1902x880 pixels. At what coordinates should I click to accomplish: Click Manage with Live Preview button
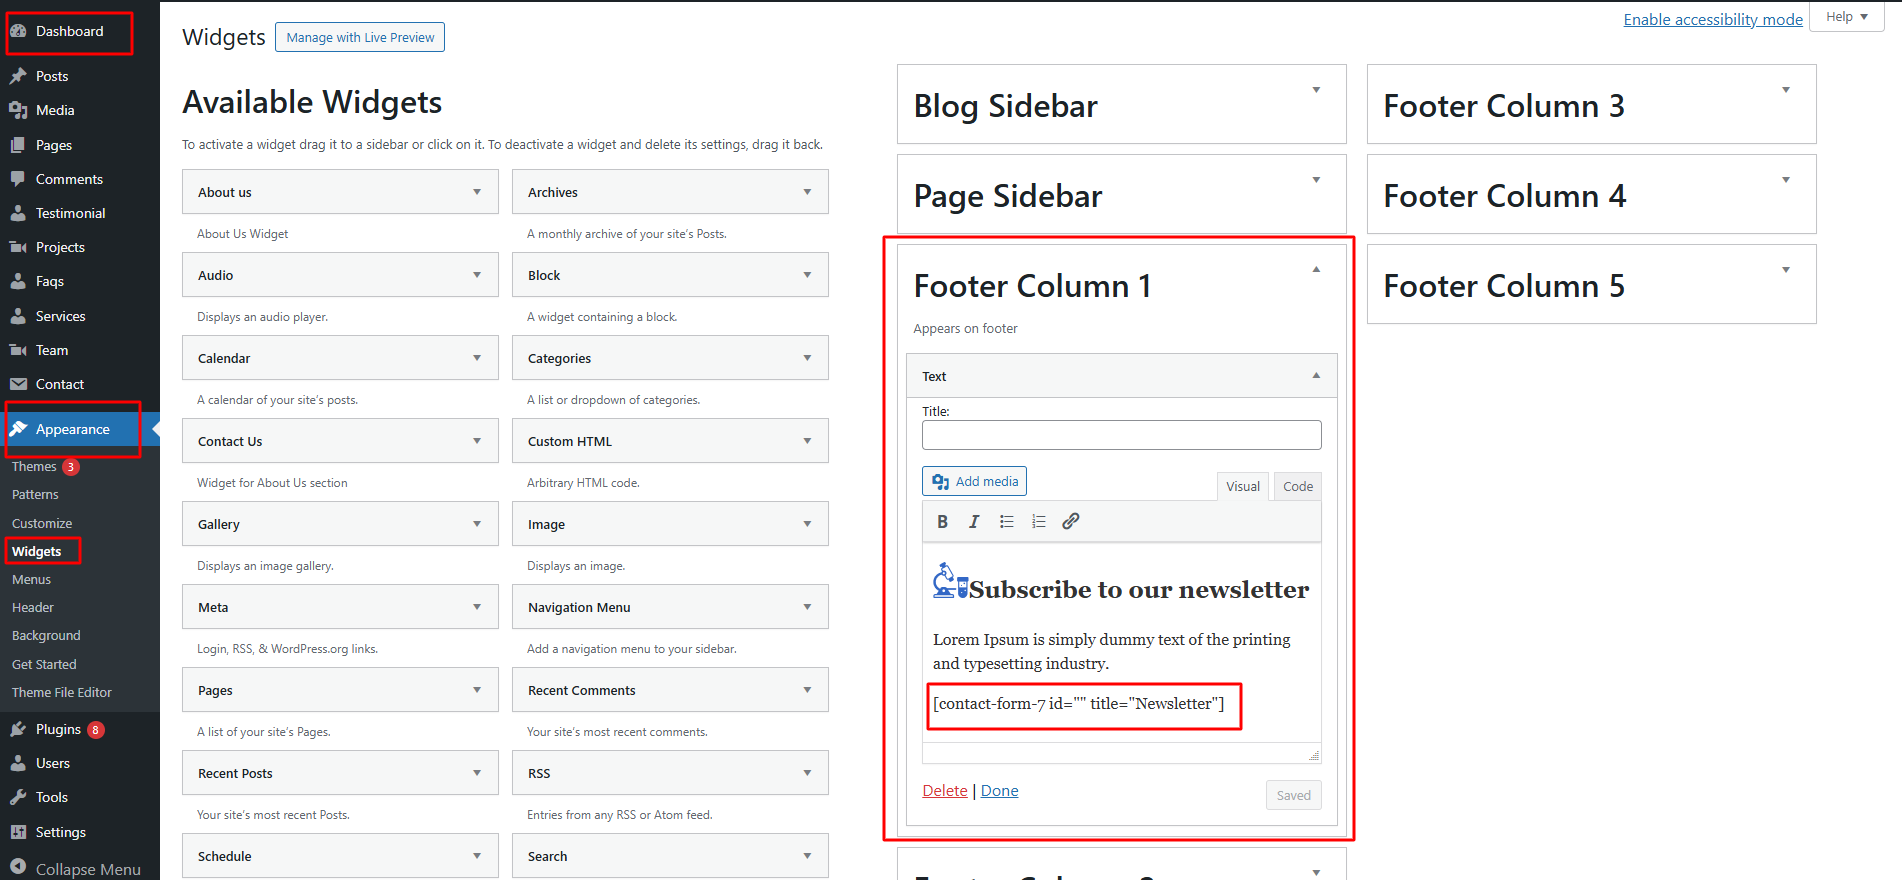[360, 37]
